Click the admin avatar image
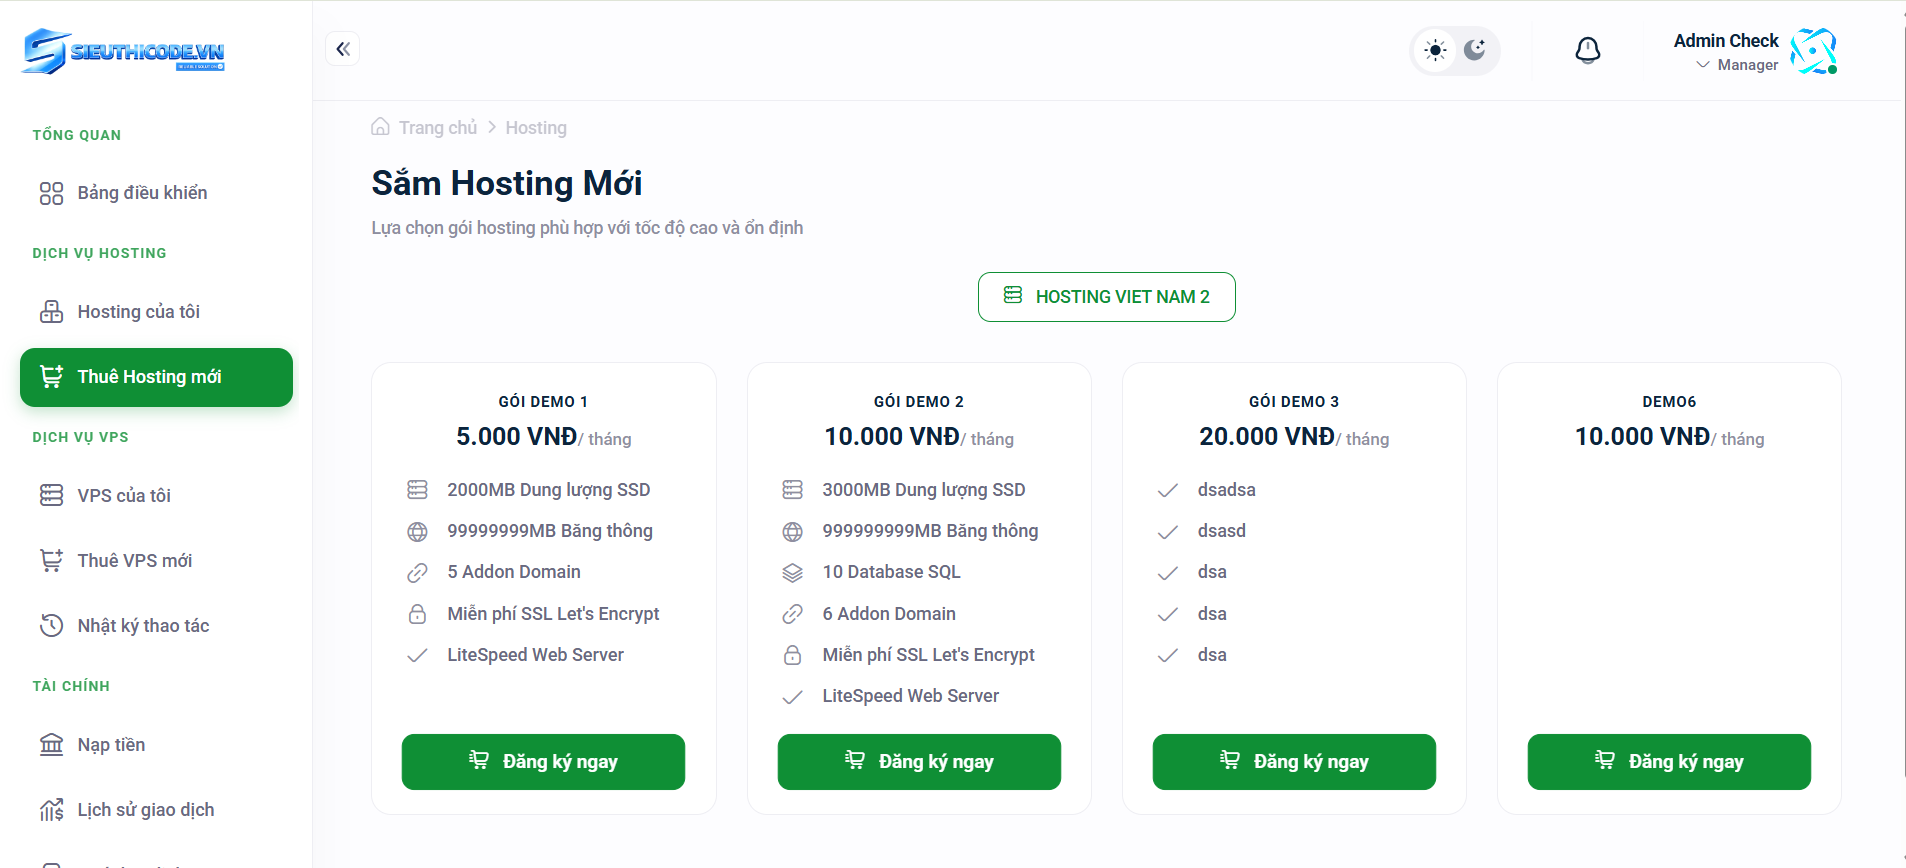Image resolution: width=1906 pixels, height=868 pixels. [1813, 51]
